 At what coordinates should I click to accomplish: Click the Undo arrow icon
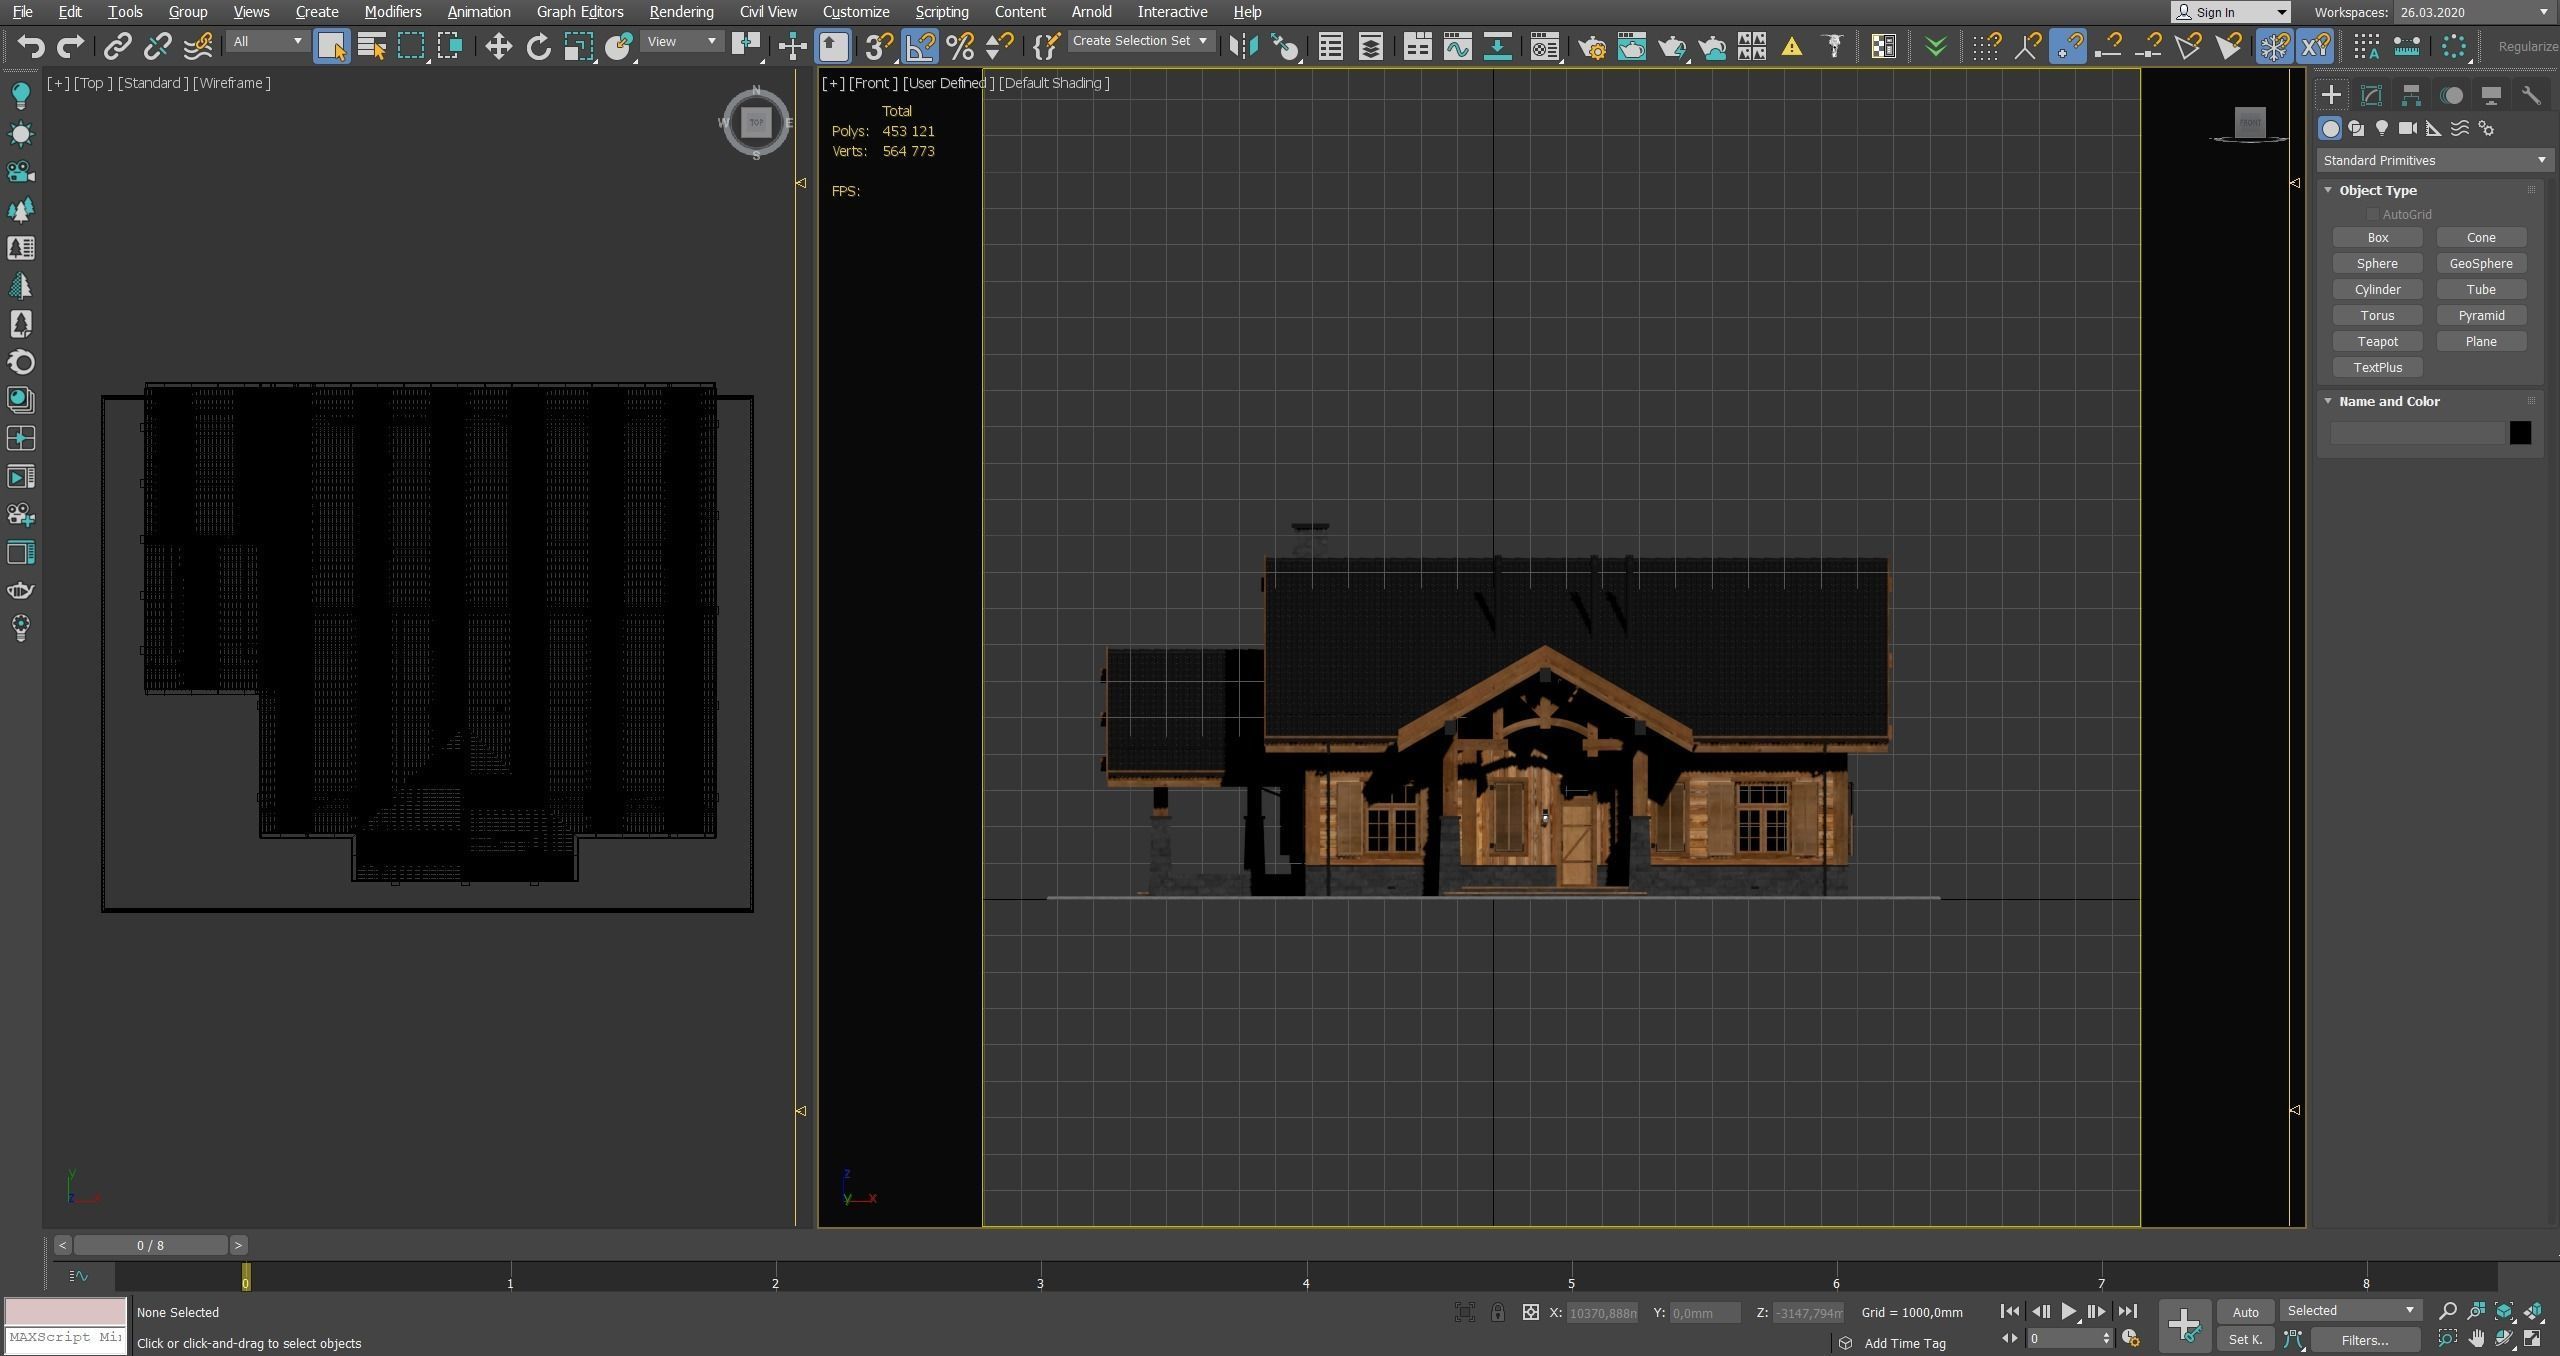coord(30,46)
